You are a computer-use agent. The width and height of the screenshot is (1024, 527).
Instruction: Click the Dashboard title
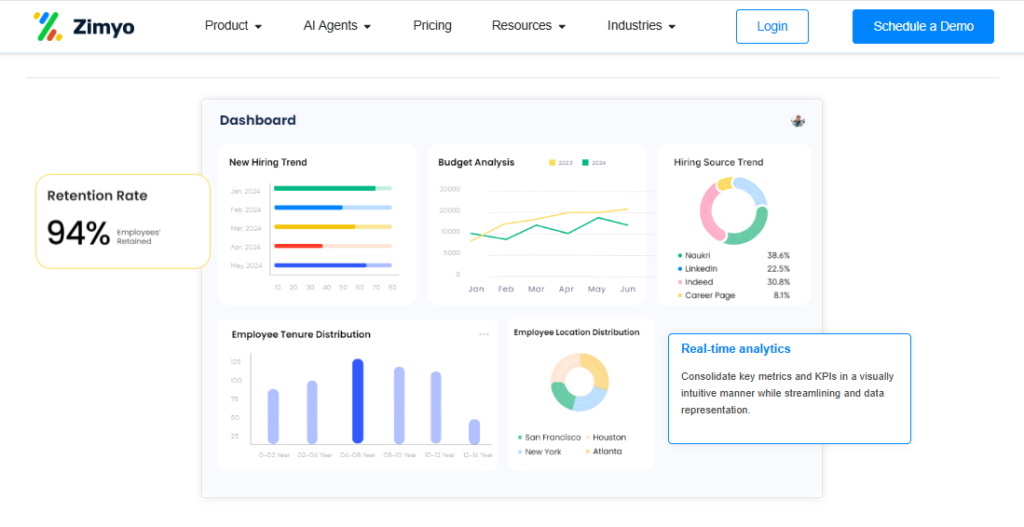coord(258,120)
